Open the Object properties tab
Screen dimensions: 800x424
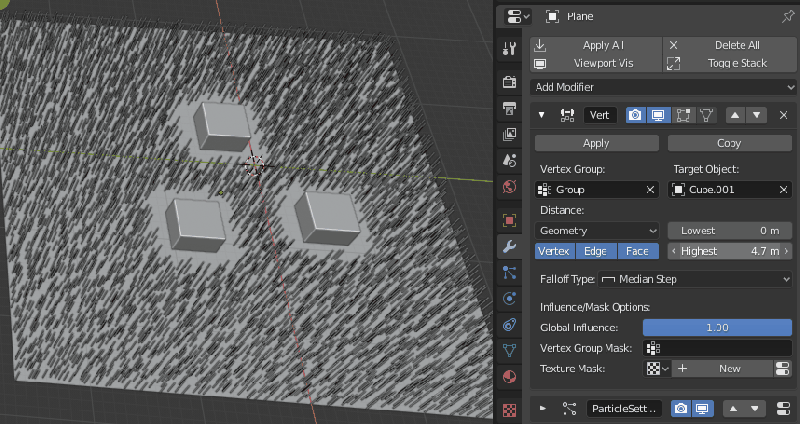pyautogui.click(x=509, y=220)
